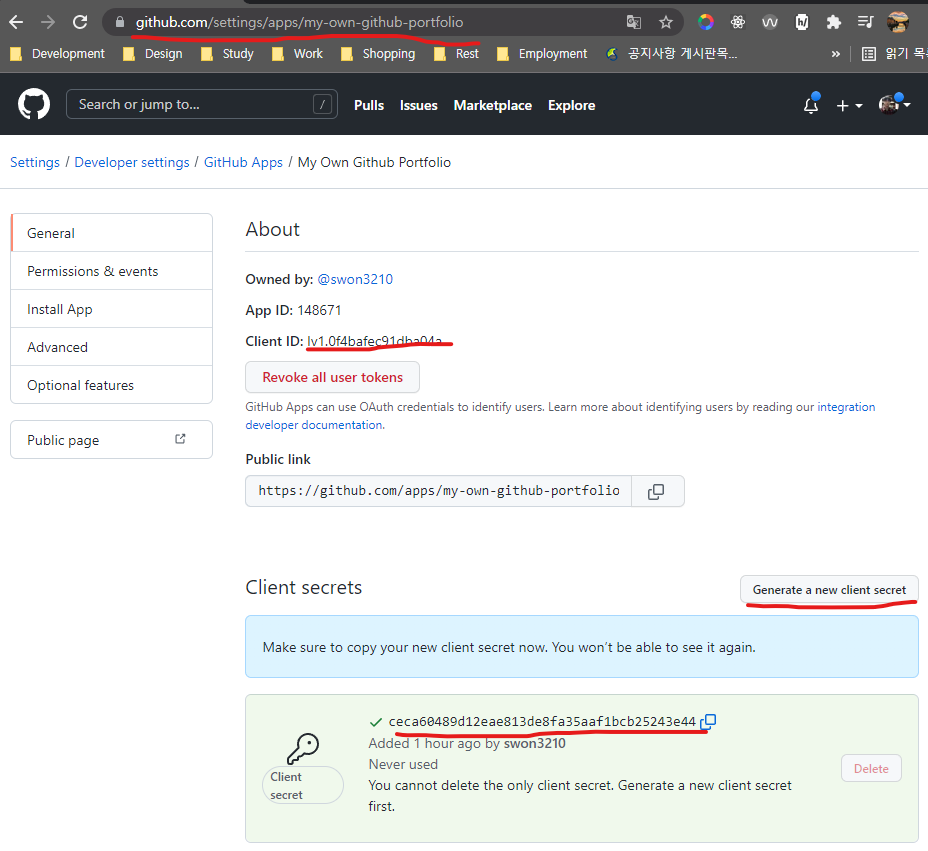The image size is (928, 851).
Task: Open Explore in GitHub header
Action: (x=571, y=105)
